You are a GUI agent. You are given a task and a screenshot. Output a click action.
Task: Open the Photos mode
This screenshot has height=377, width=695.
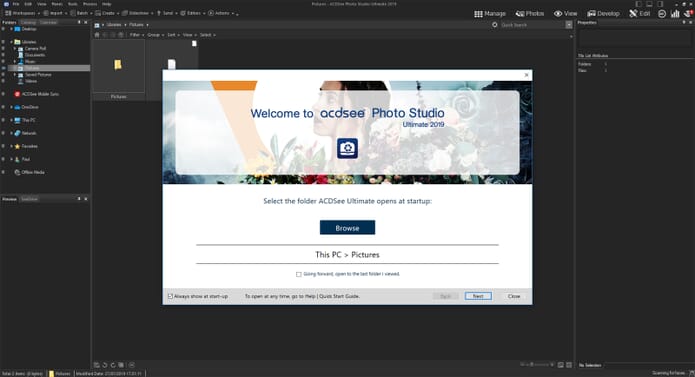(x=530, y=14)
